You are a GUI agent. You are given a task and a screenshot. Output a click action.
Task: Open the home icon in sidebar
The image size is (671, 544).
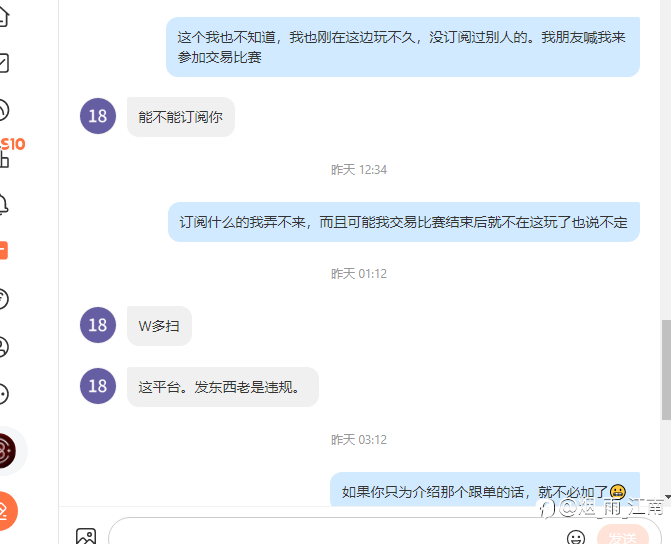tap(3, 16)
